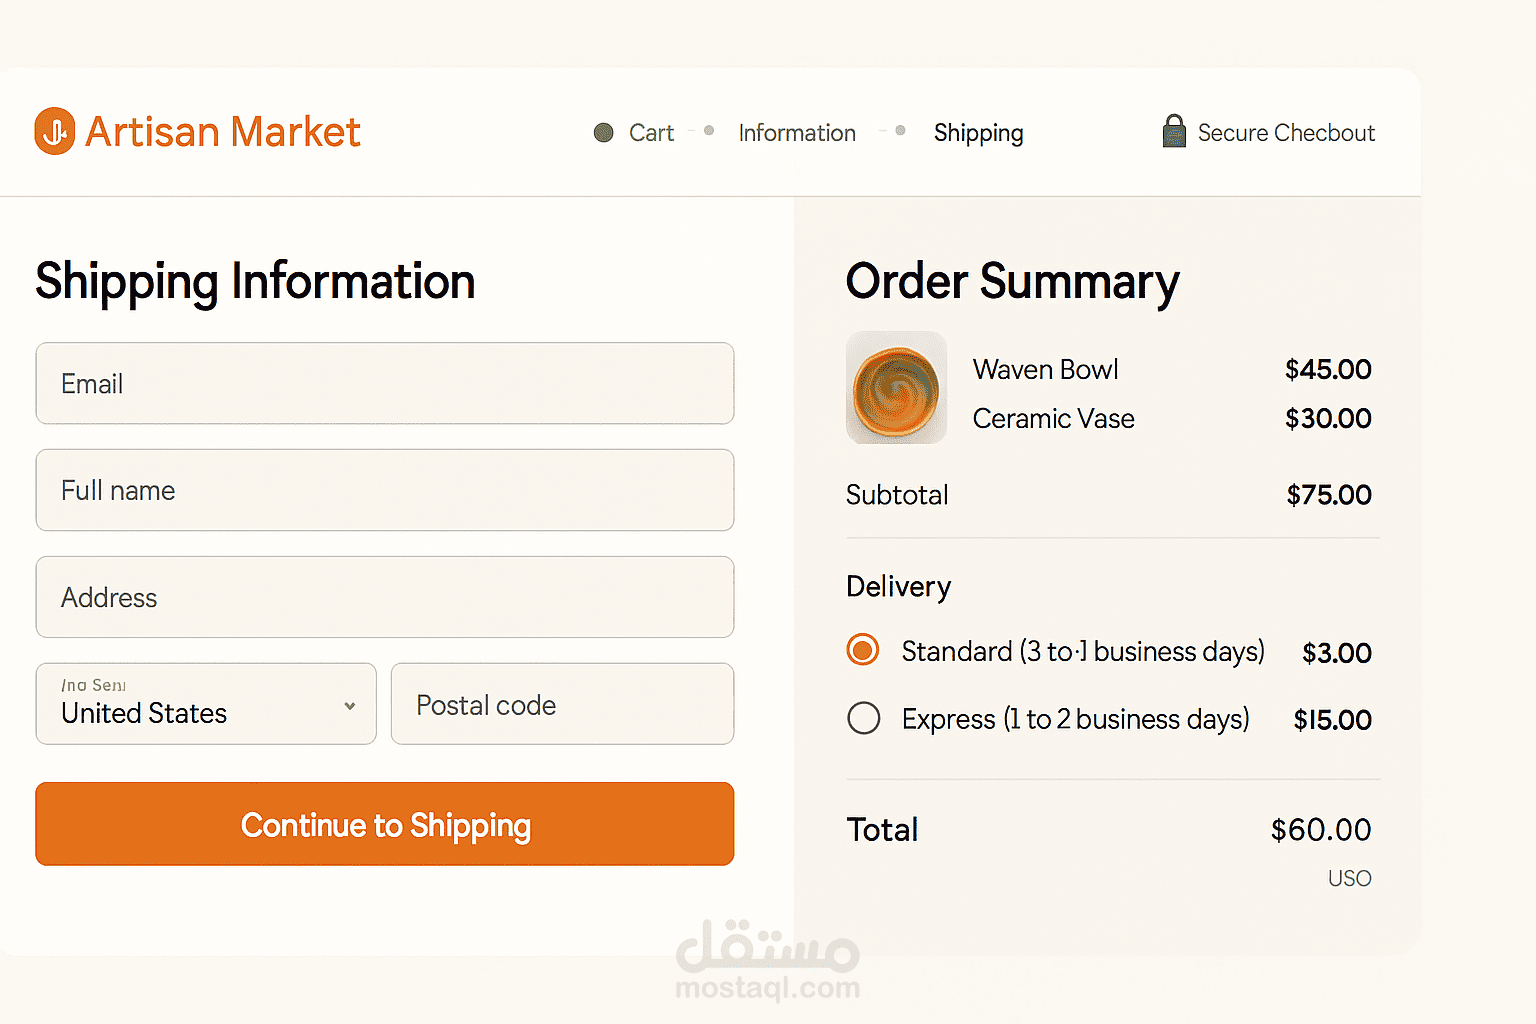Screen dimensions: 1536x1024
Task: Click the dot before the Information step
Action: pos(709,131)
